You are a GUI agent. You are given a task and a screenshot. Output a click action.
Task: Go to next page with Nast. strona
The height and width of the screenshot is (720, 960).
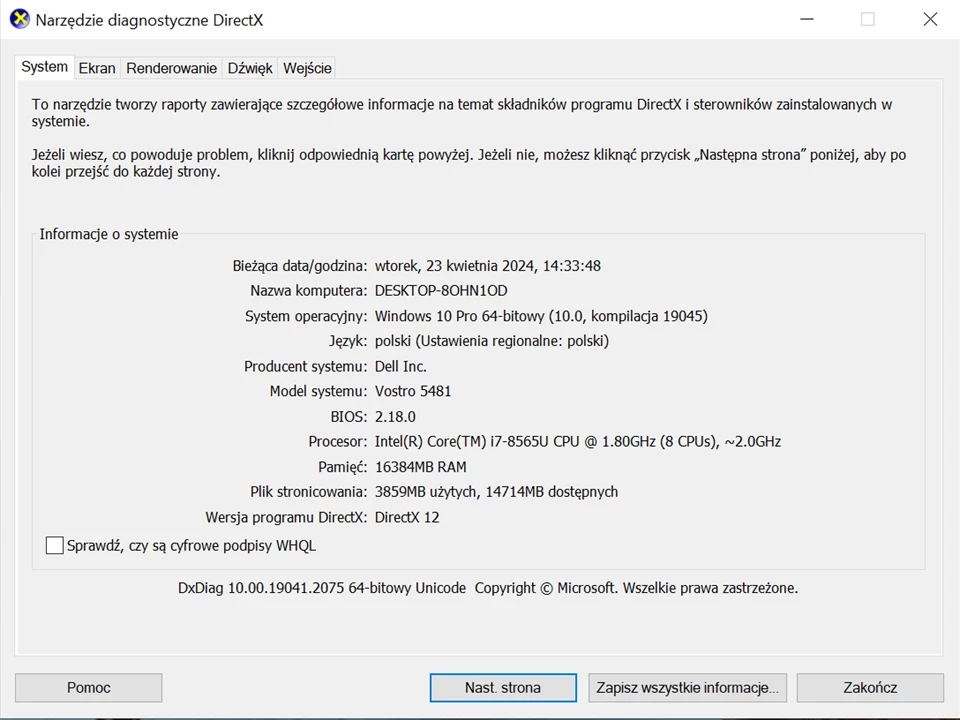pos(503,688)
